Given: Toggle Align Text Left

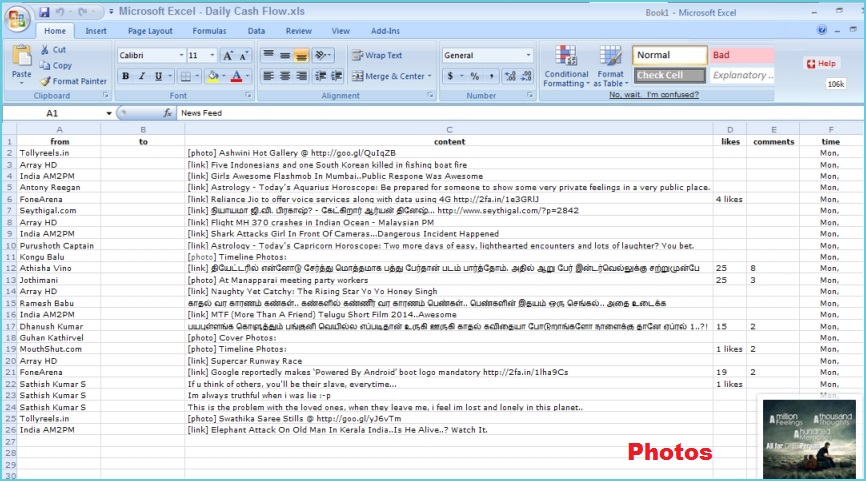Looking at the screenshot, I should click(x=268, y=76).
